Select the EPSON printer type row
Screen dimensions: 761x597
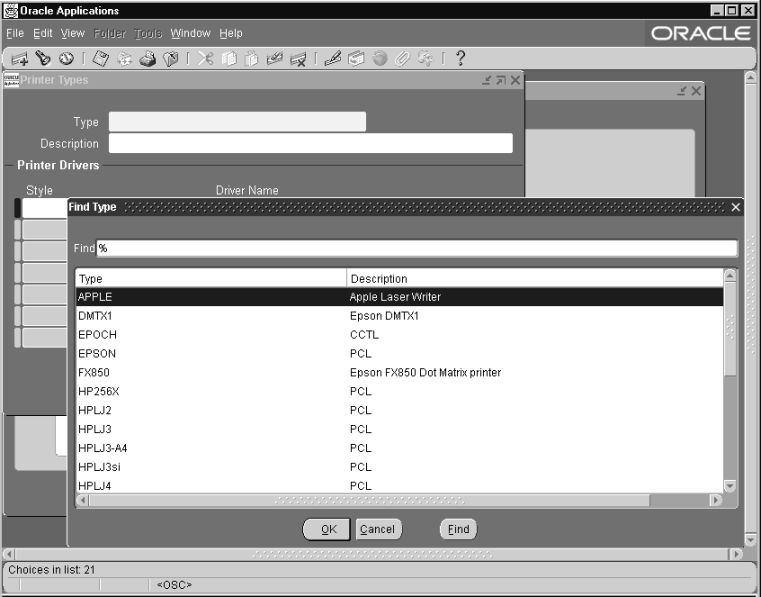coord(399,354)
